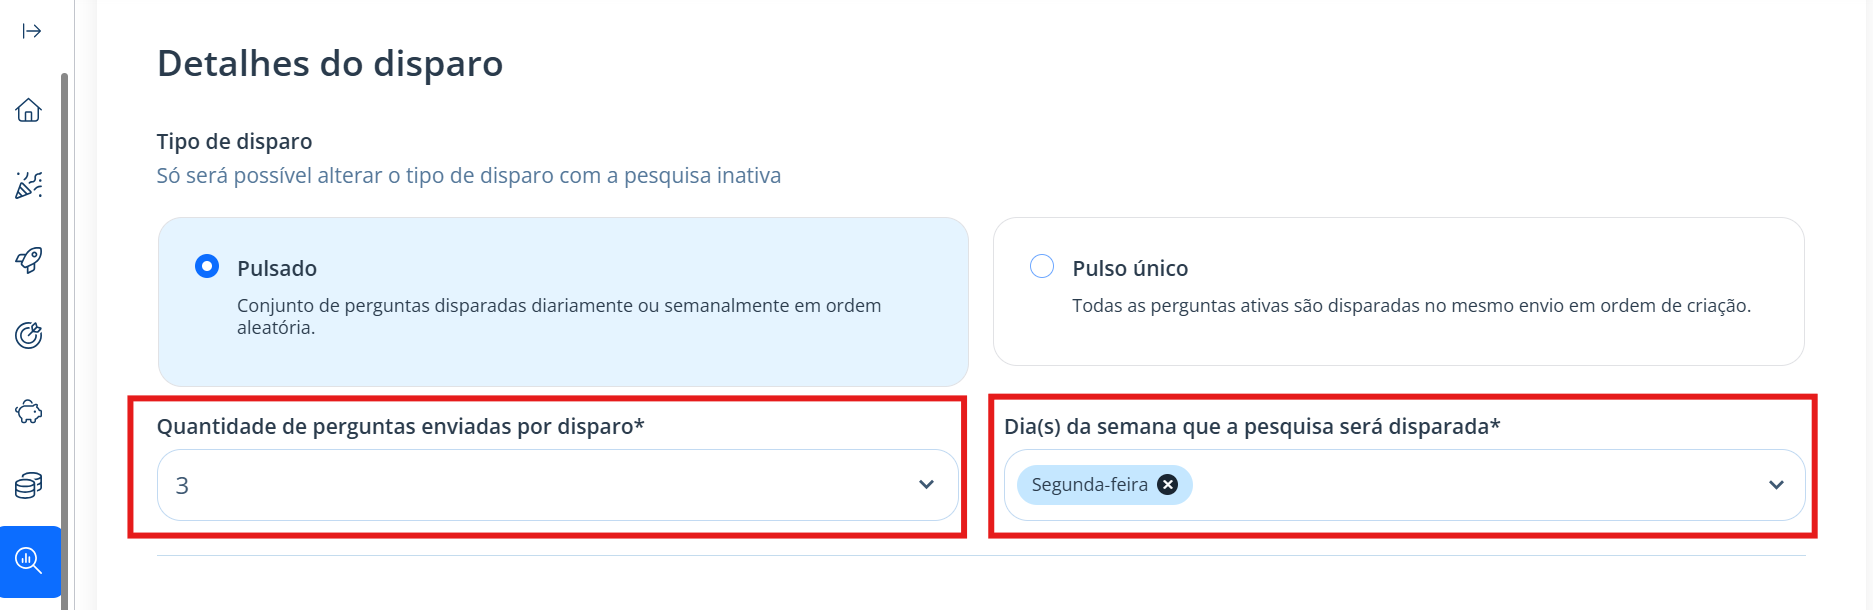Select the Pulsado radio button
The width and height of the screenshot is (1873, 610).
click(207, 266)
